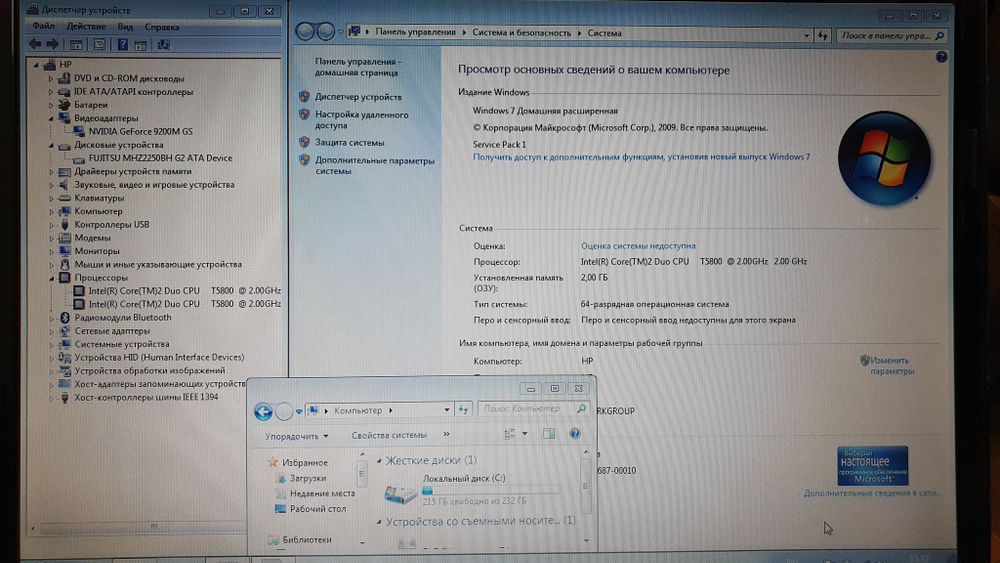The image size is (1000, 563).
Task: Open Защита системы link
Action: pos(349,143)
